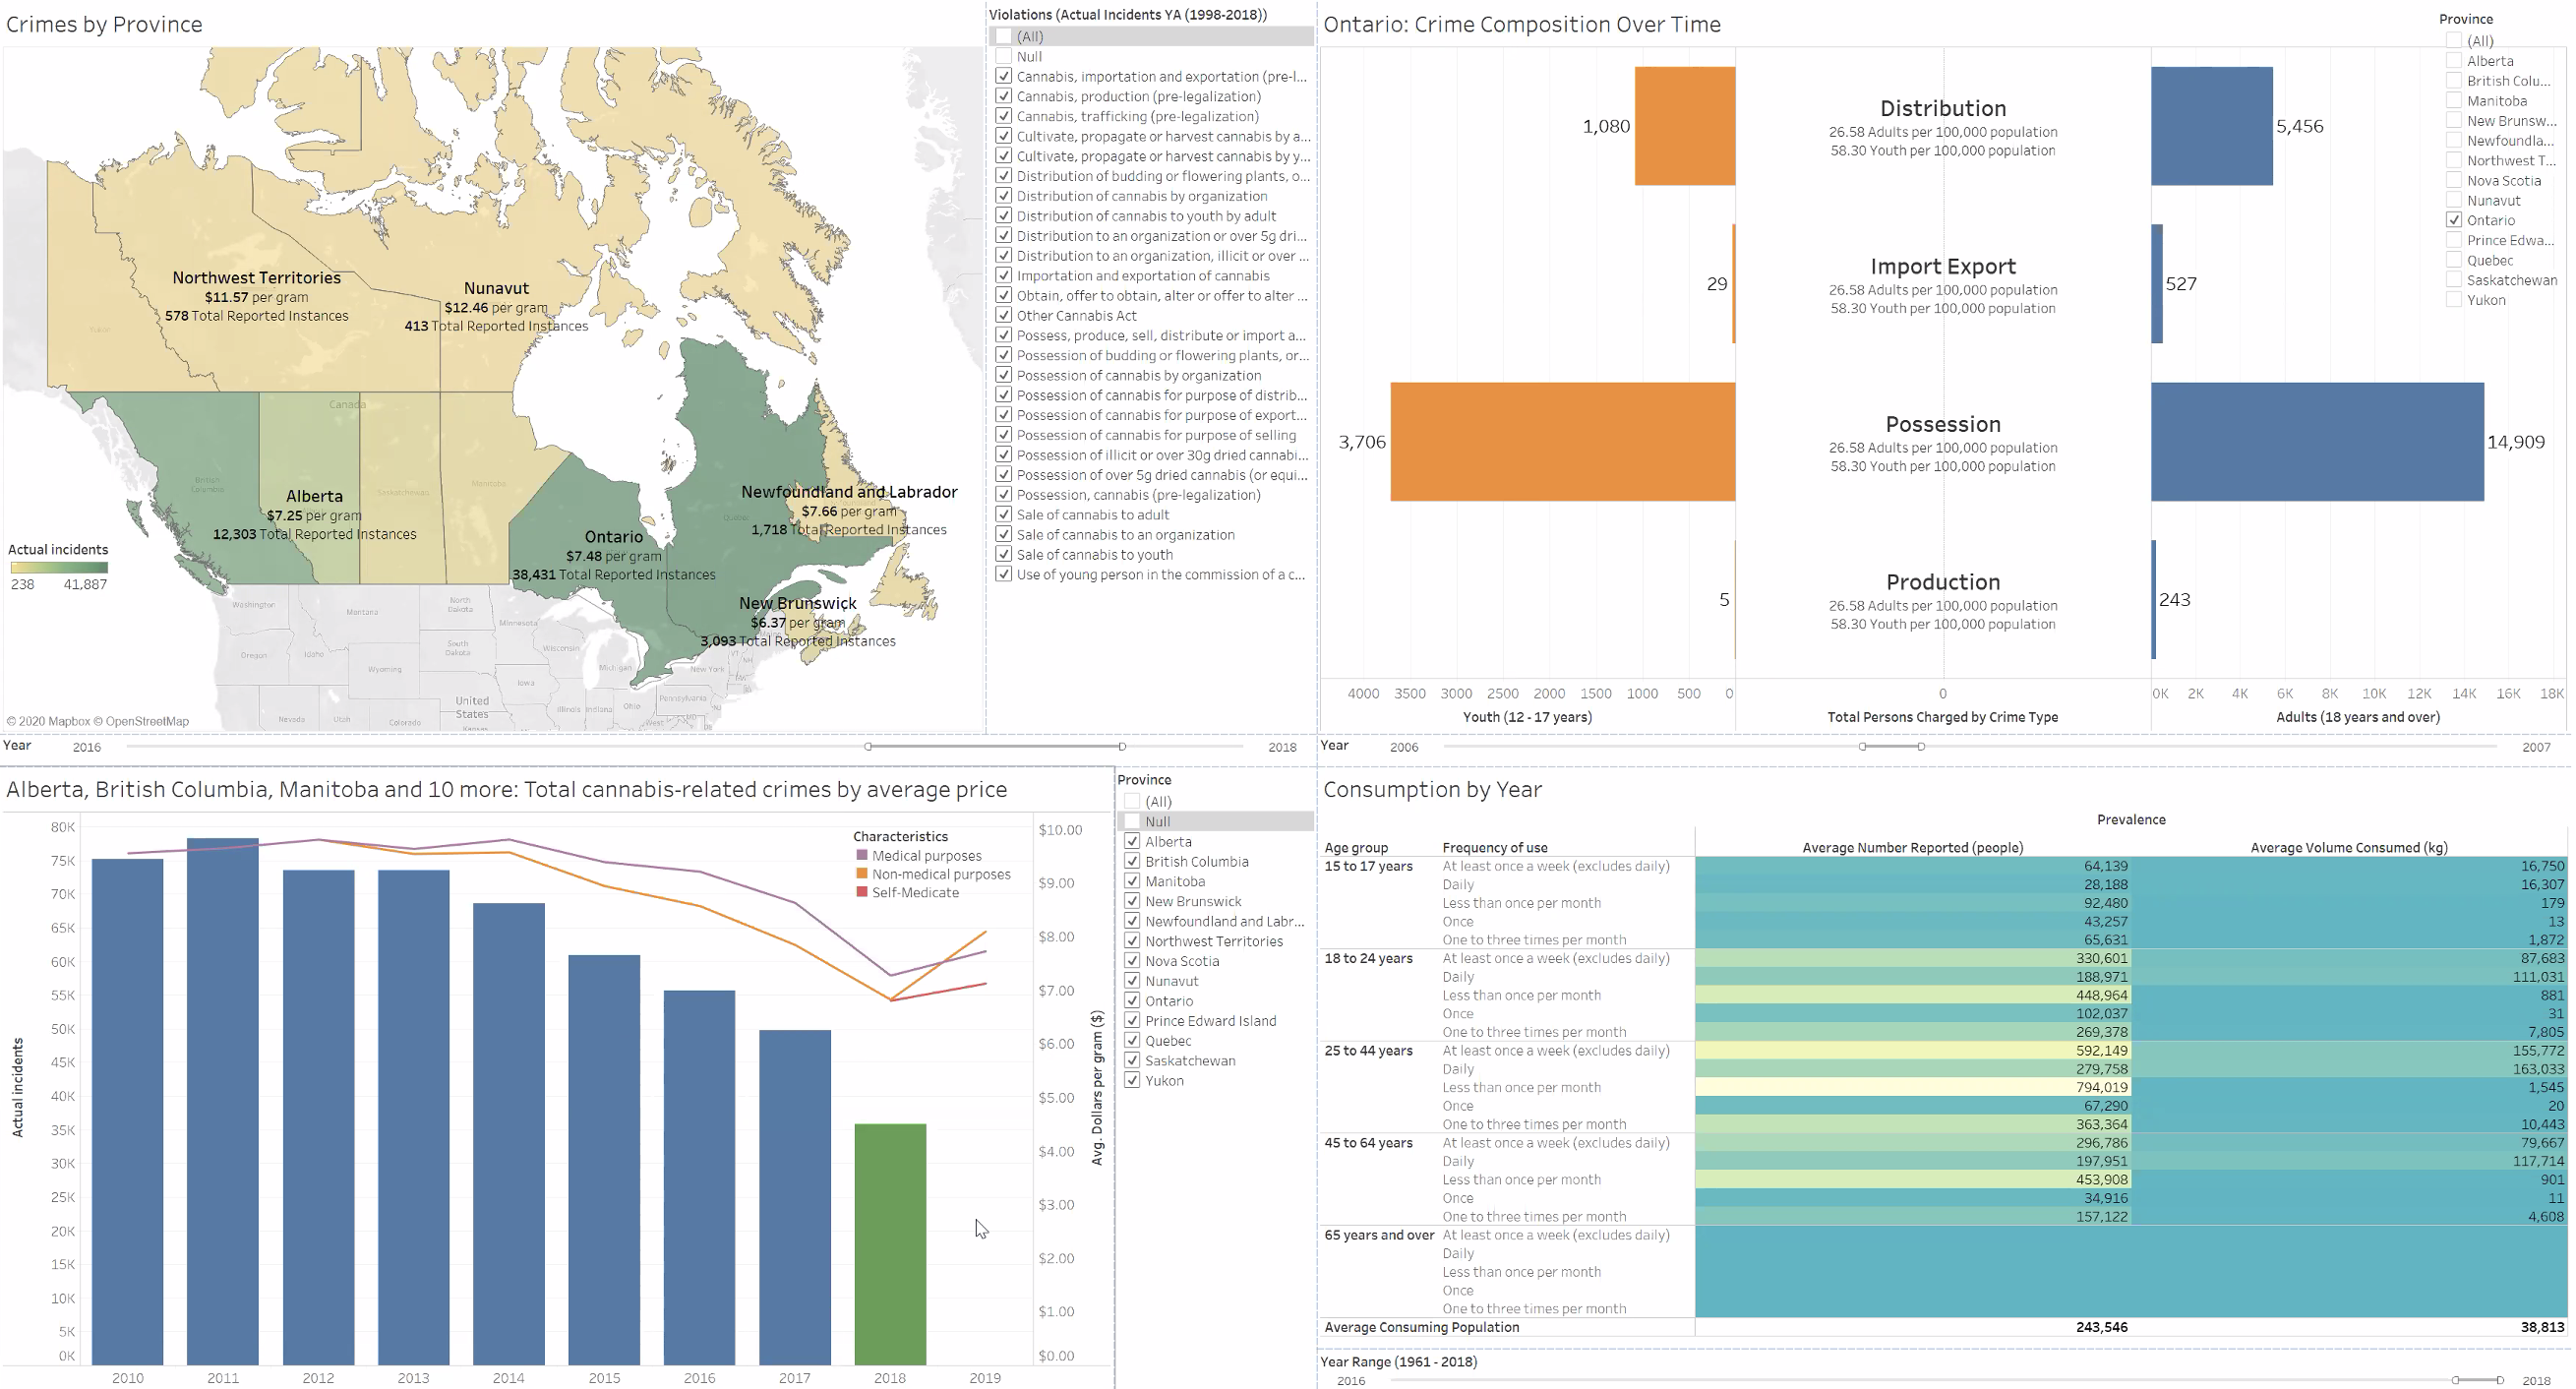Click the 18 to 24 years age group label
Screen dimensions: 2576x1389
pos(1368,958)
